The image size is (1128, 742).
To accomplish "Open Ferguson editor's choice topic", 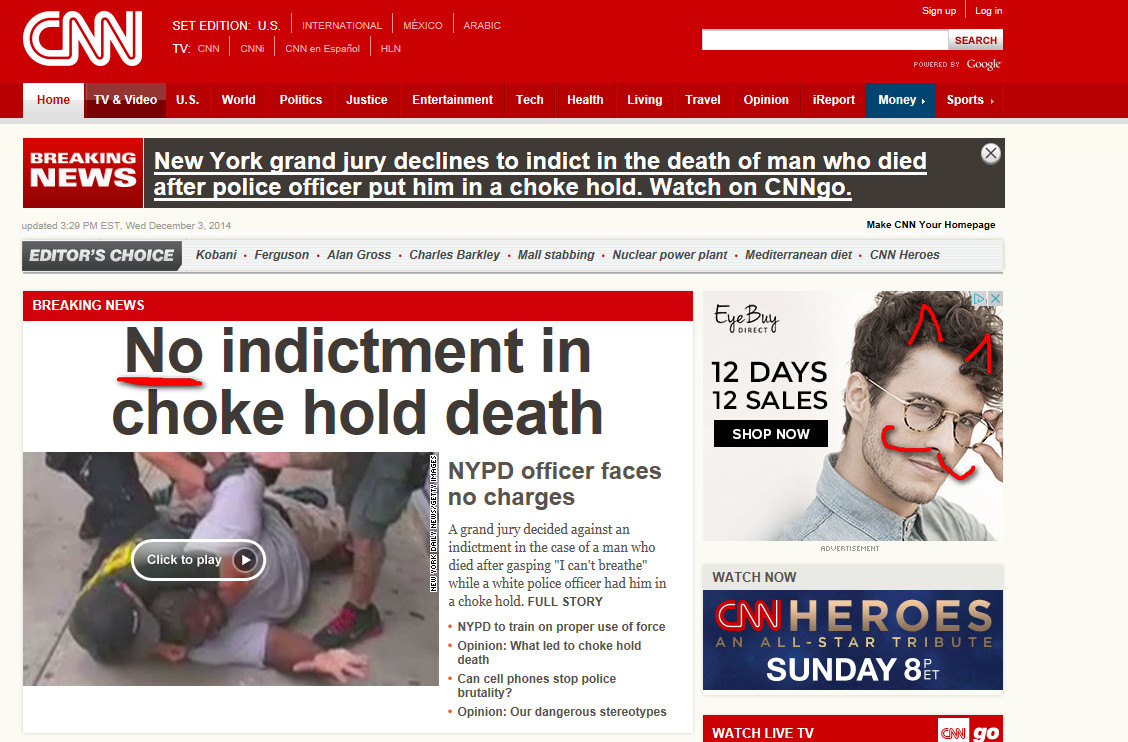I will [x=281, y=255].
